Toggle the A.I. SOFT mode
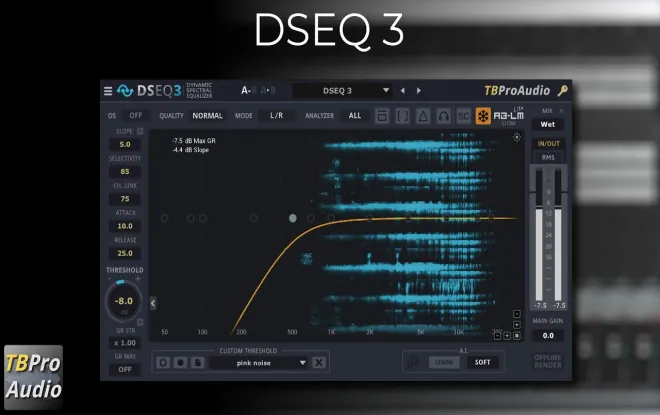The width and height of the screenshot is (660, 415). point(482,362)
